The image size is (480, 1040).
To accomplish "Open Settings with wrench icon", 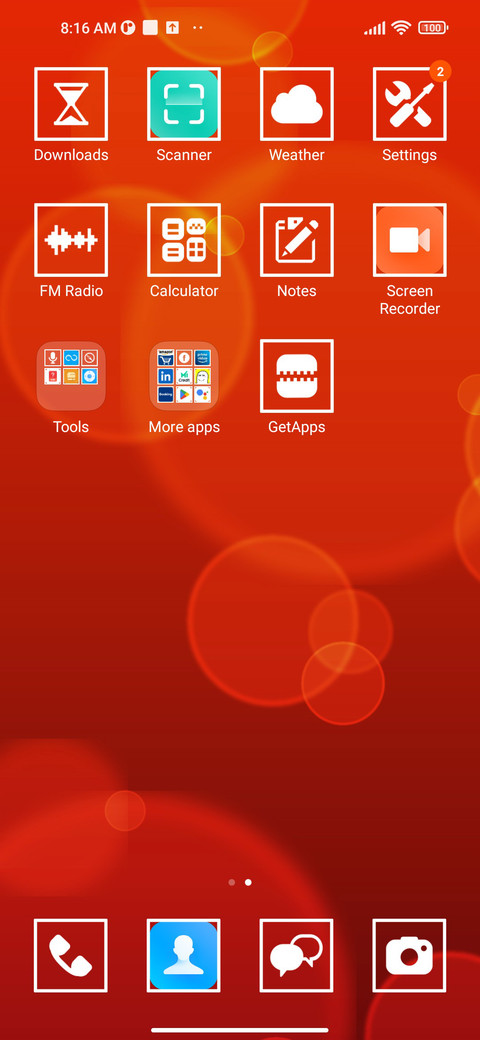I will pos(409,104).
